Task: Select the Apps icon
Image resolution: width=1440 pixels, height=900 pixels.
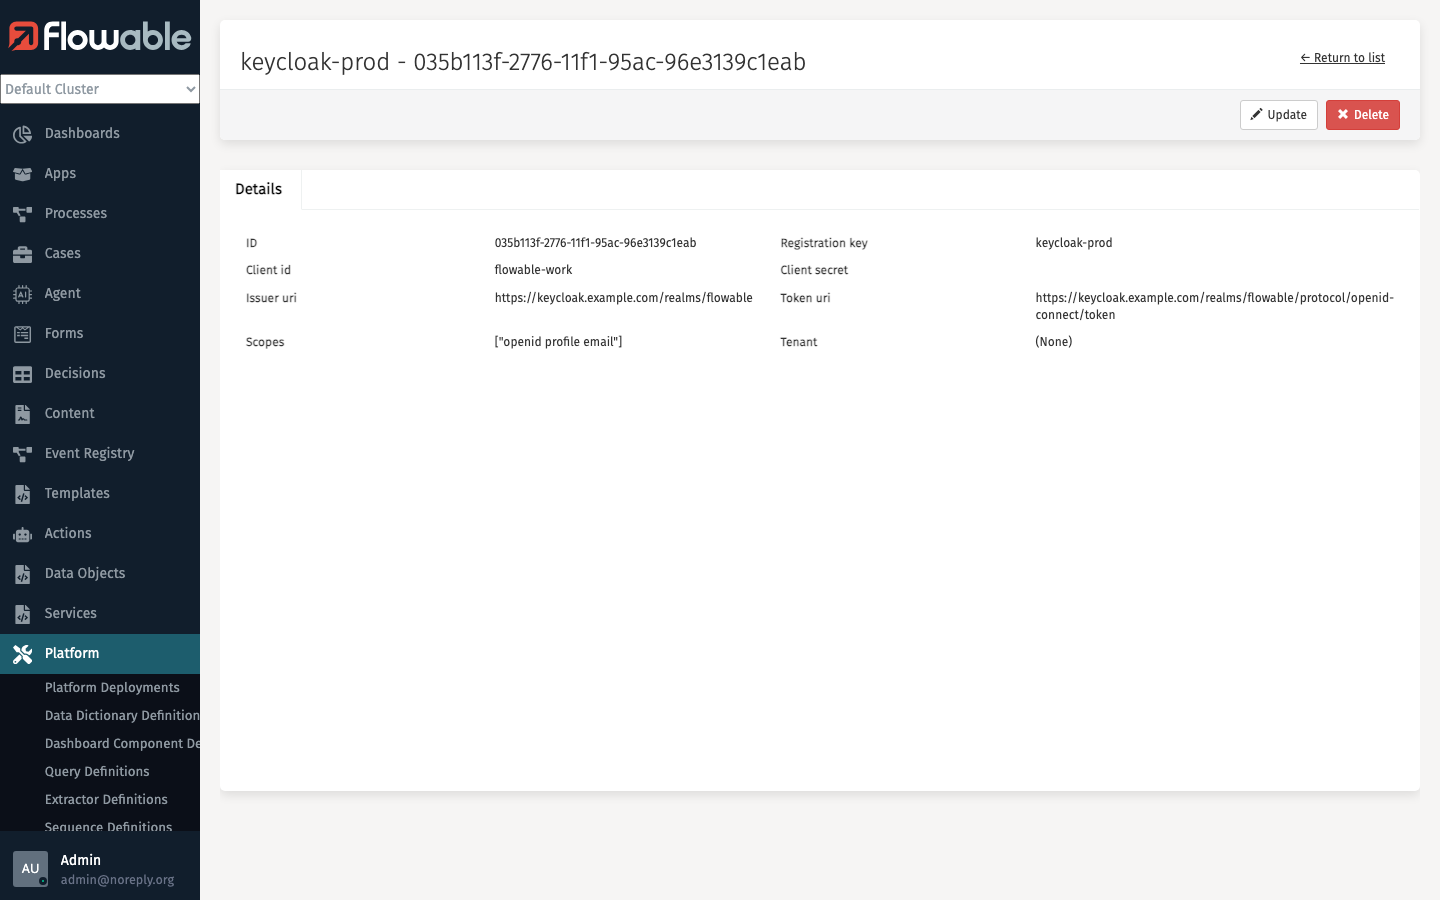Action: pos(22,173)
